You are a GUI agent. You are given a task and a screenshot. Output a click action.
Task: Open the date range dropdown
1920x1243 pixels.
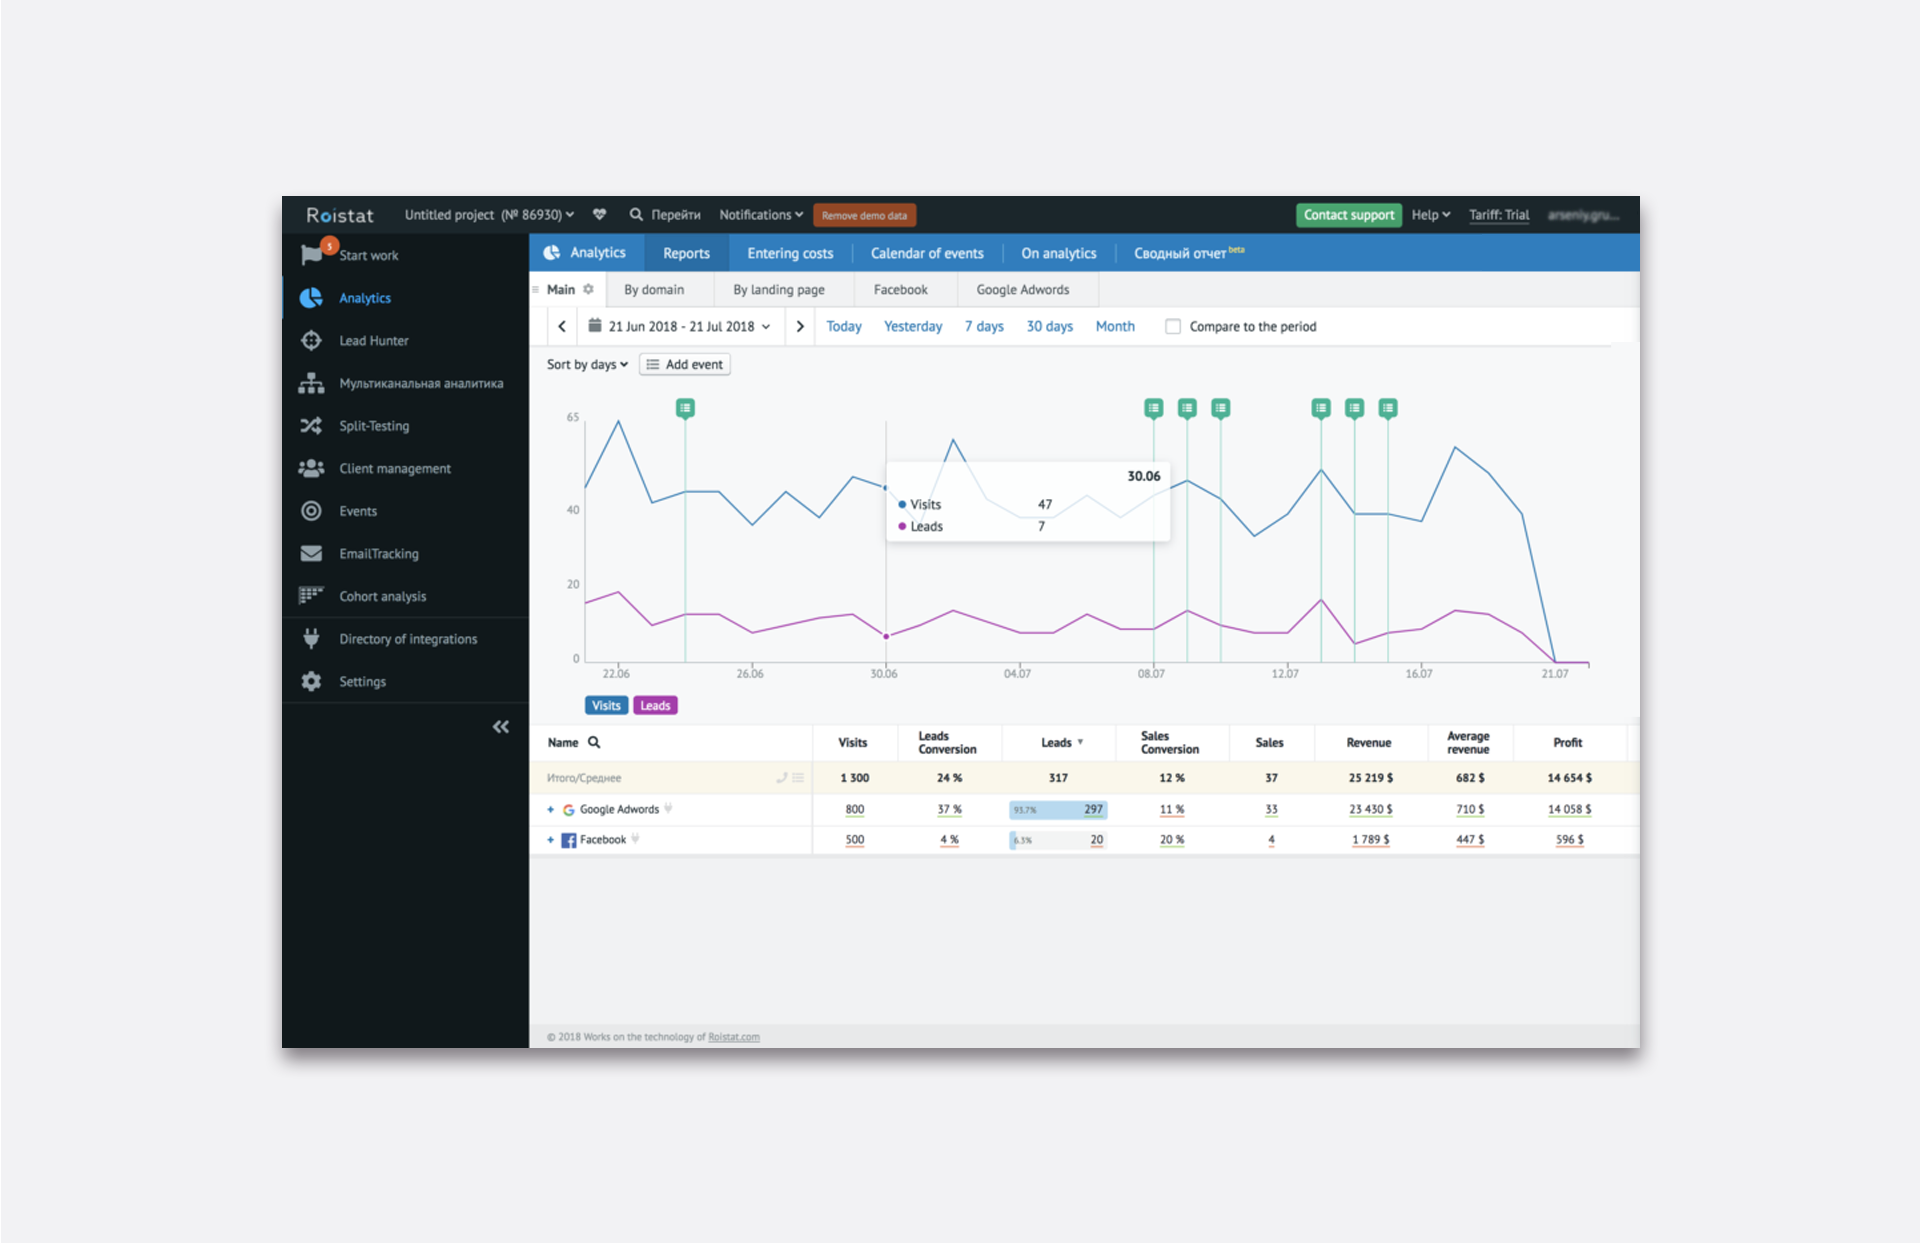(x=680, y=326)
